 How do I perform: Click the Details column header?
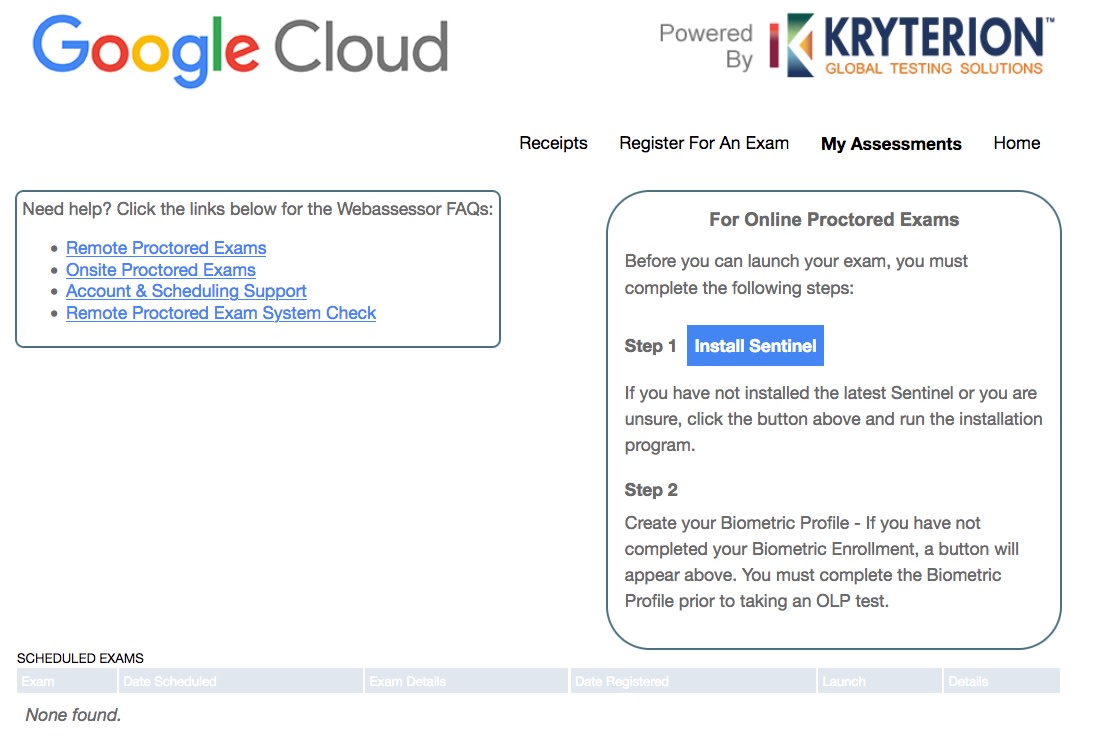coord(1001,681)
